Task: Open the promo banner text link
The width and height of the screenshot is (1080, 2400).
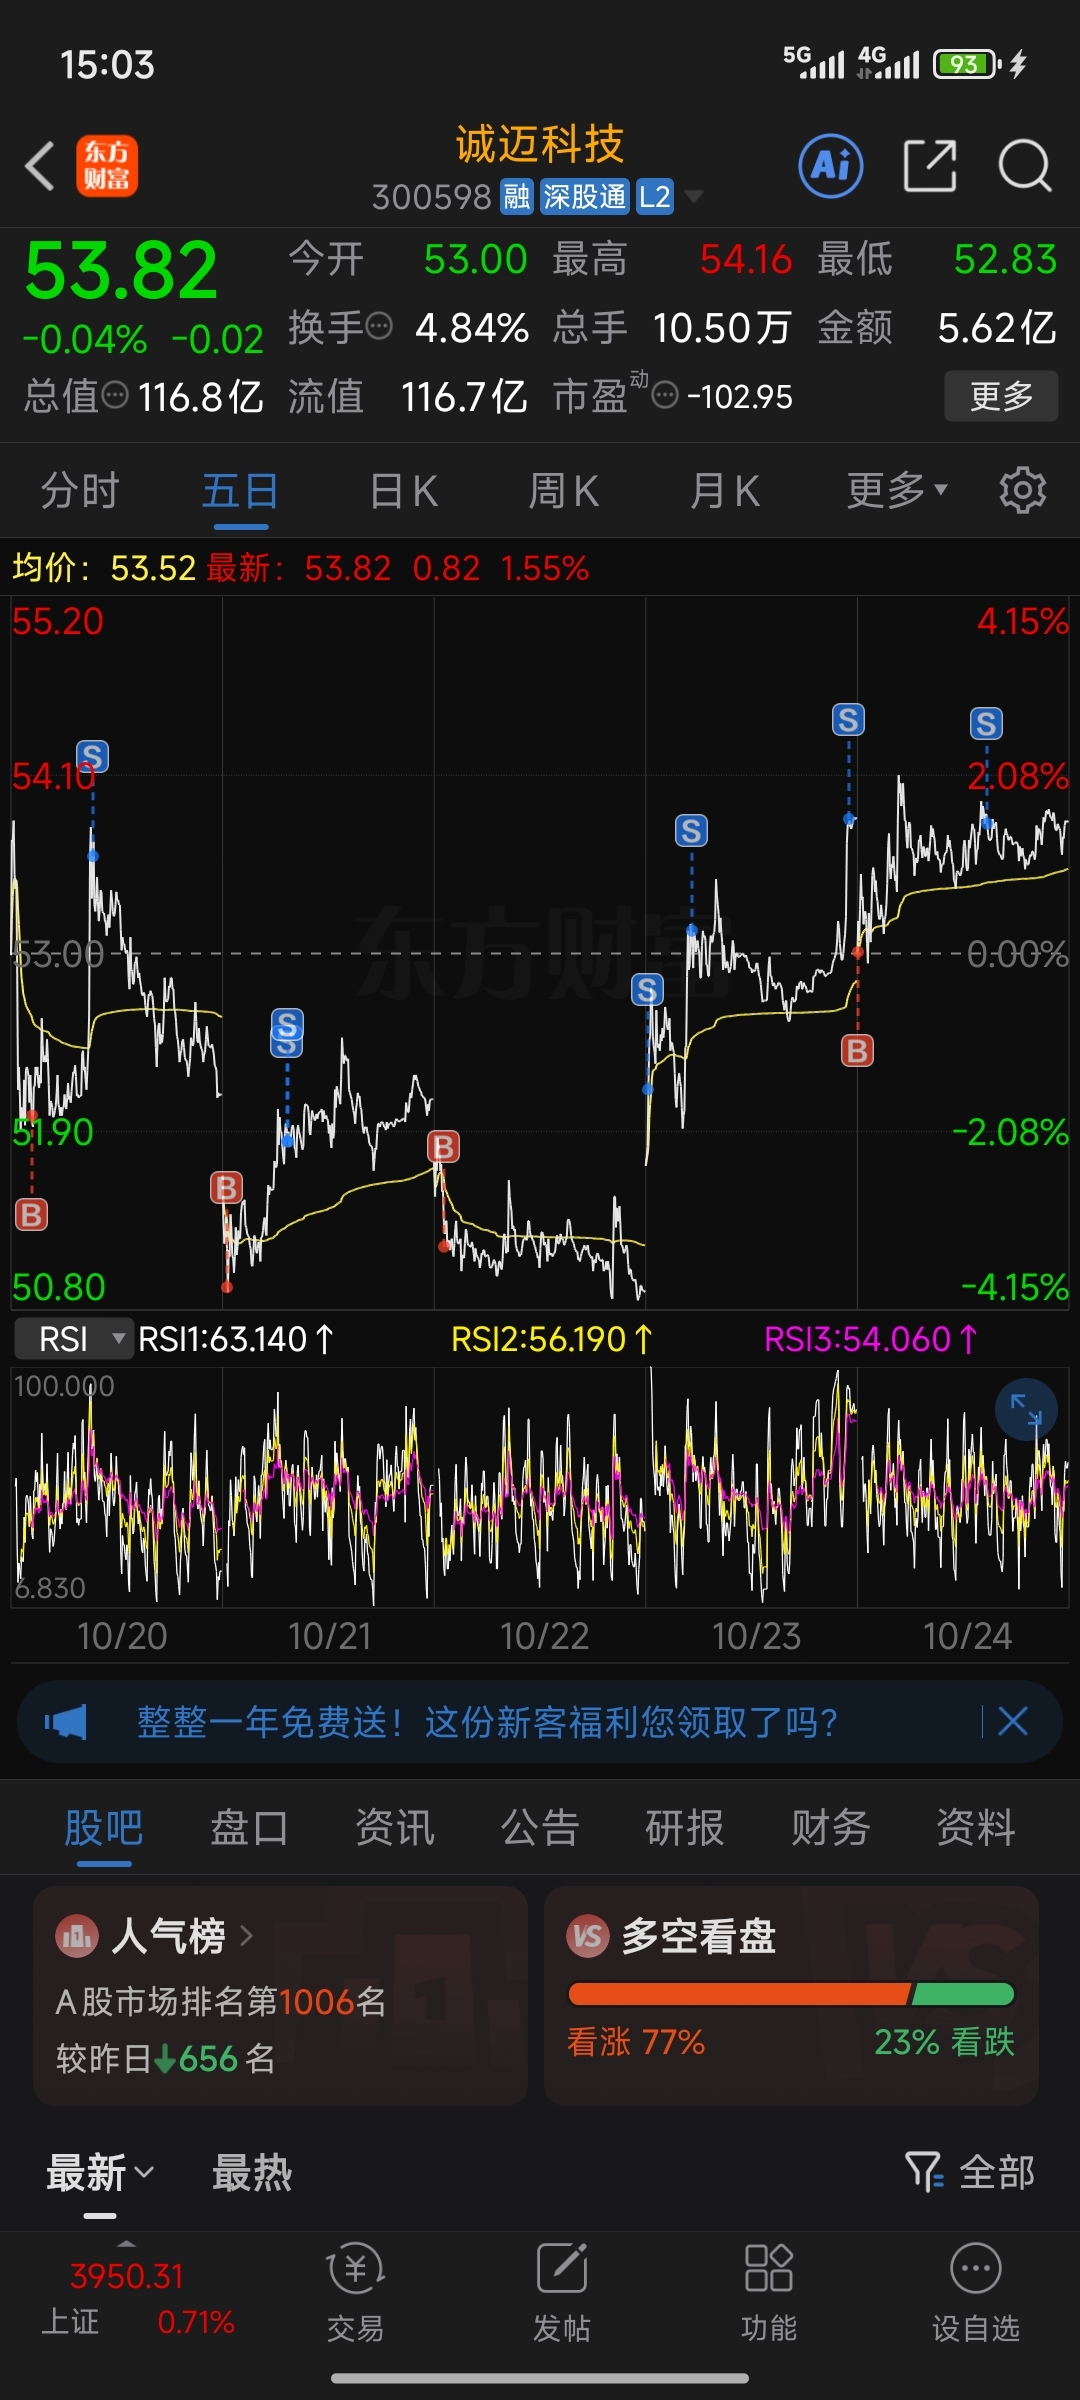Action: (x=487, y=1722)
